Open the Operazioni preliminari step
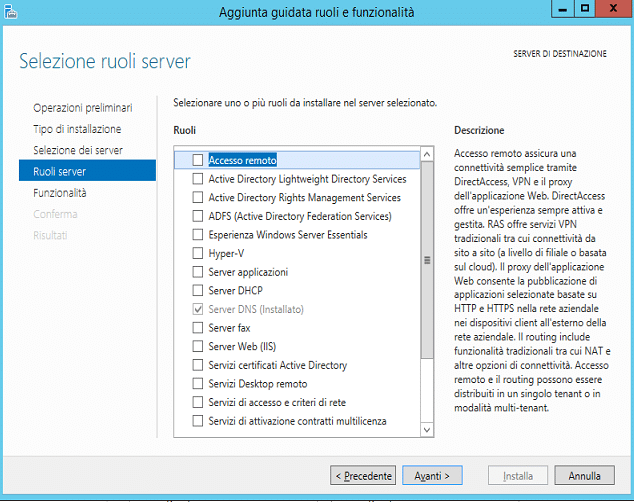634x502 pixels. (83, 108)
